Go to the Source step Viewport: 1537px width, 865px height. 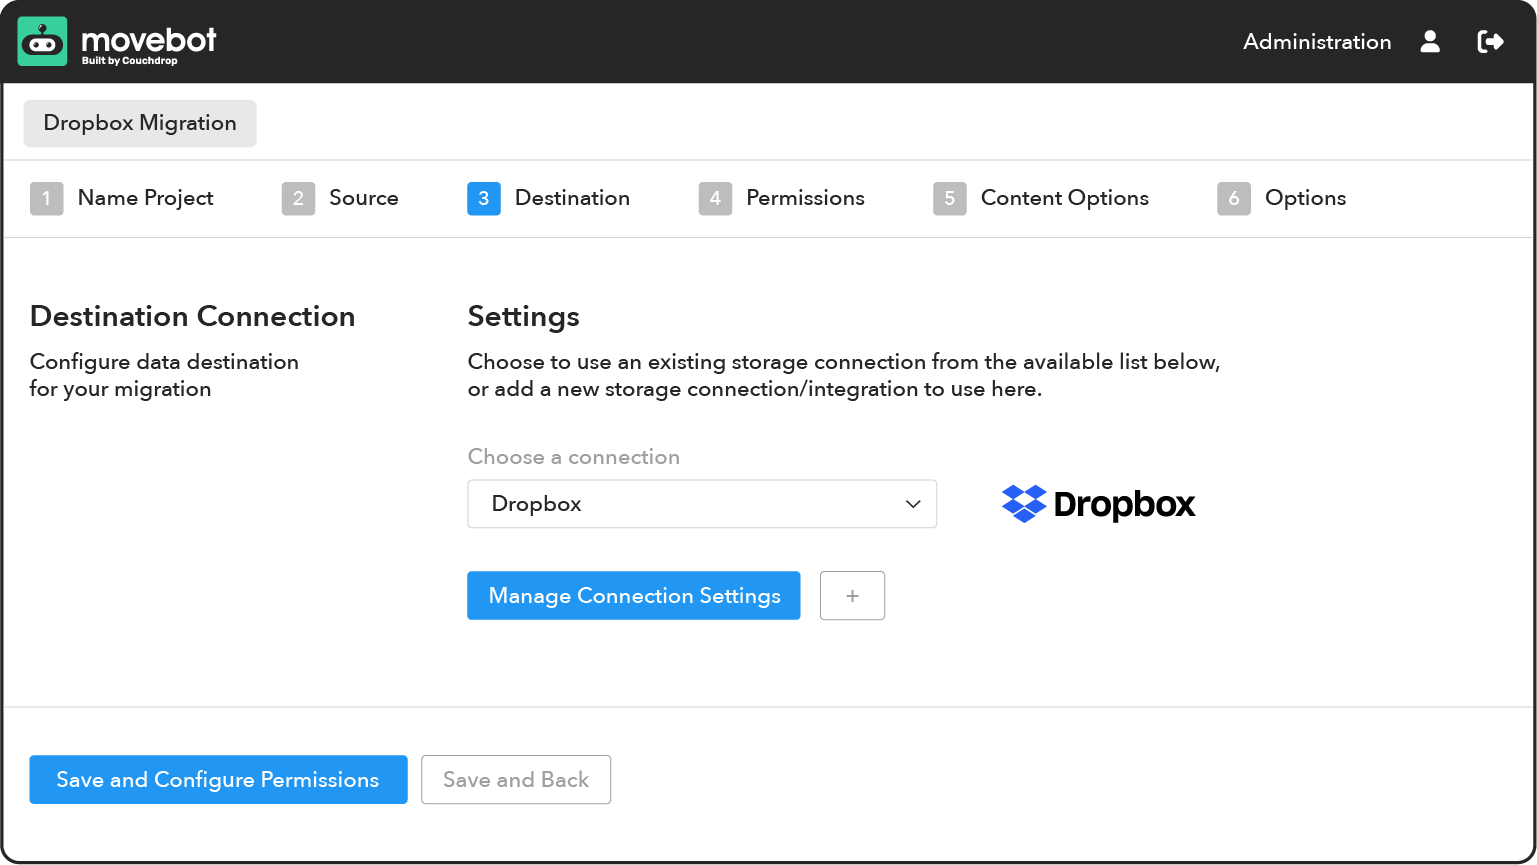(363, 198)
